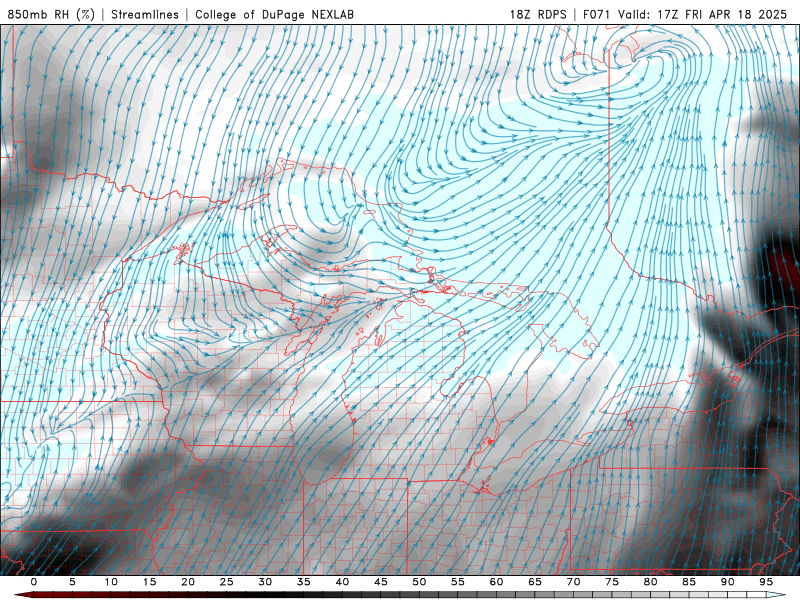Click the 95 value on the RH color scale
The image size is (800, 600).
point(766,582)
